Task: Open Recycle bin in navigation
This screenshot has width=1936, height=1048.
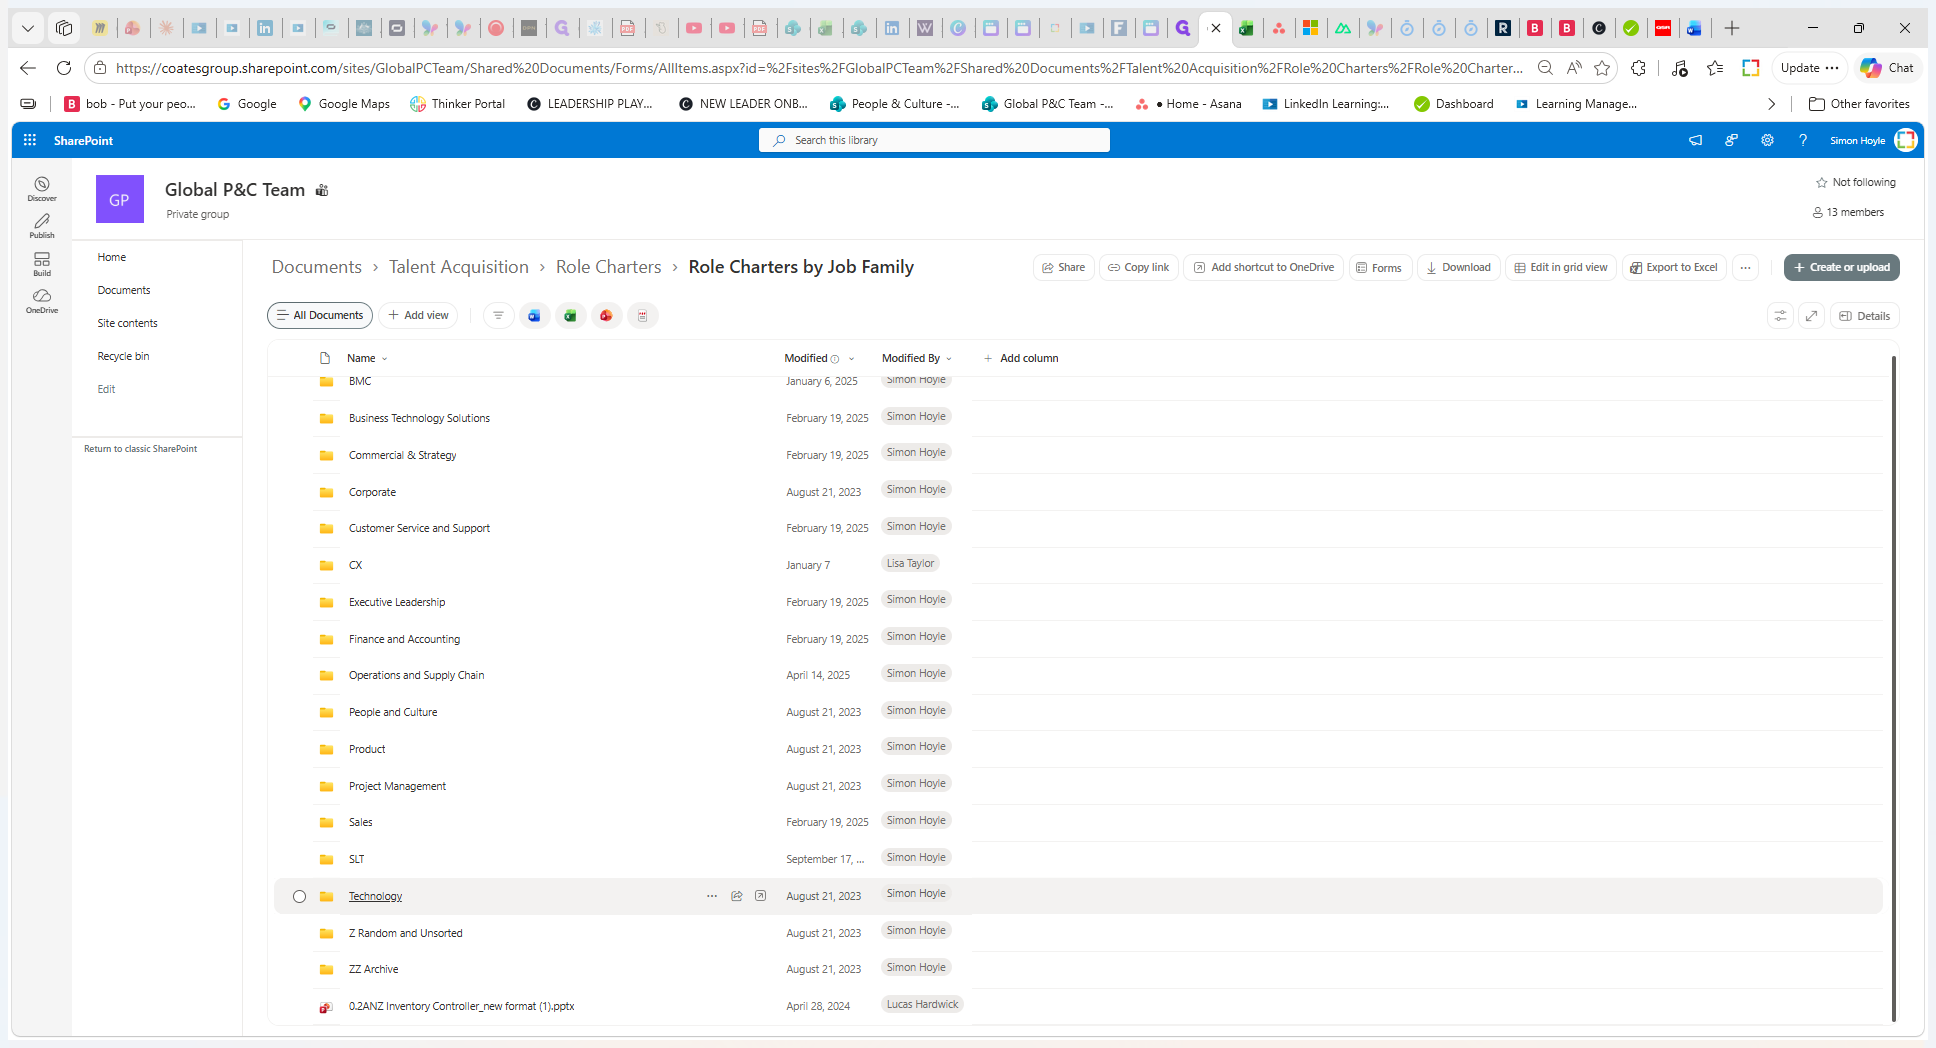Action: tap(123, 356)
